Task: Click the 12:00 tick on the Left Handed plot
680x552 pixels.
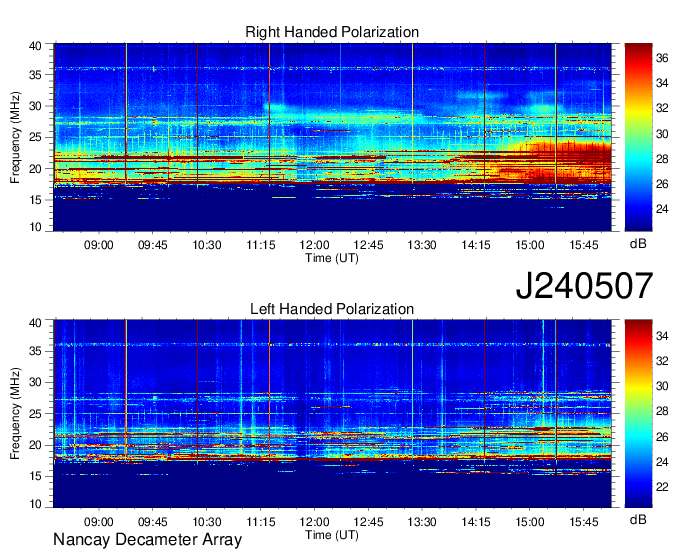Action: 314,522
